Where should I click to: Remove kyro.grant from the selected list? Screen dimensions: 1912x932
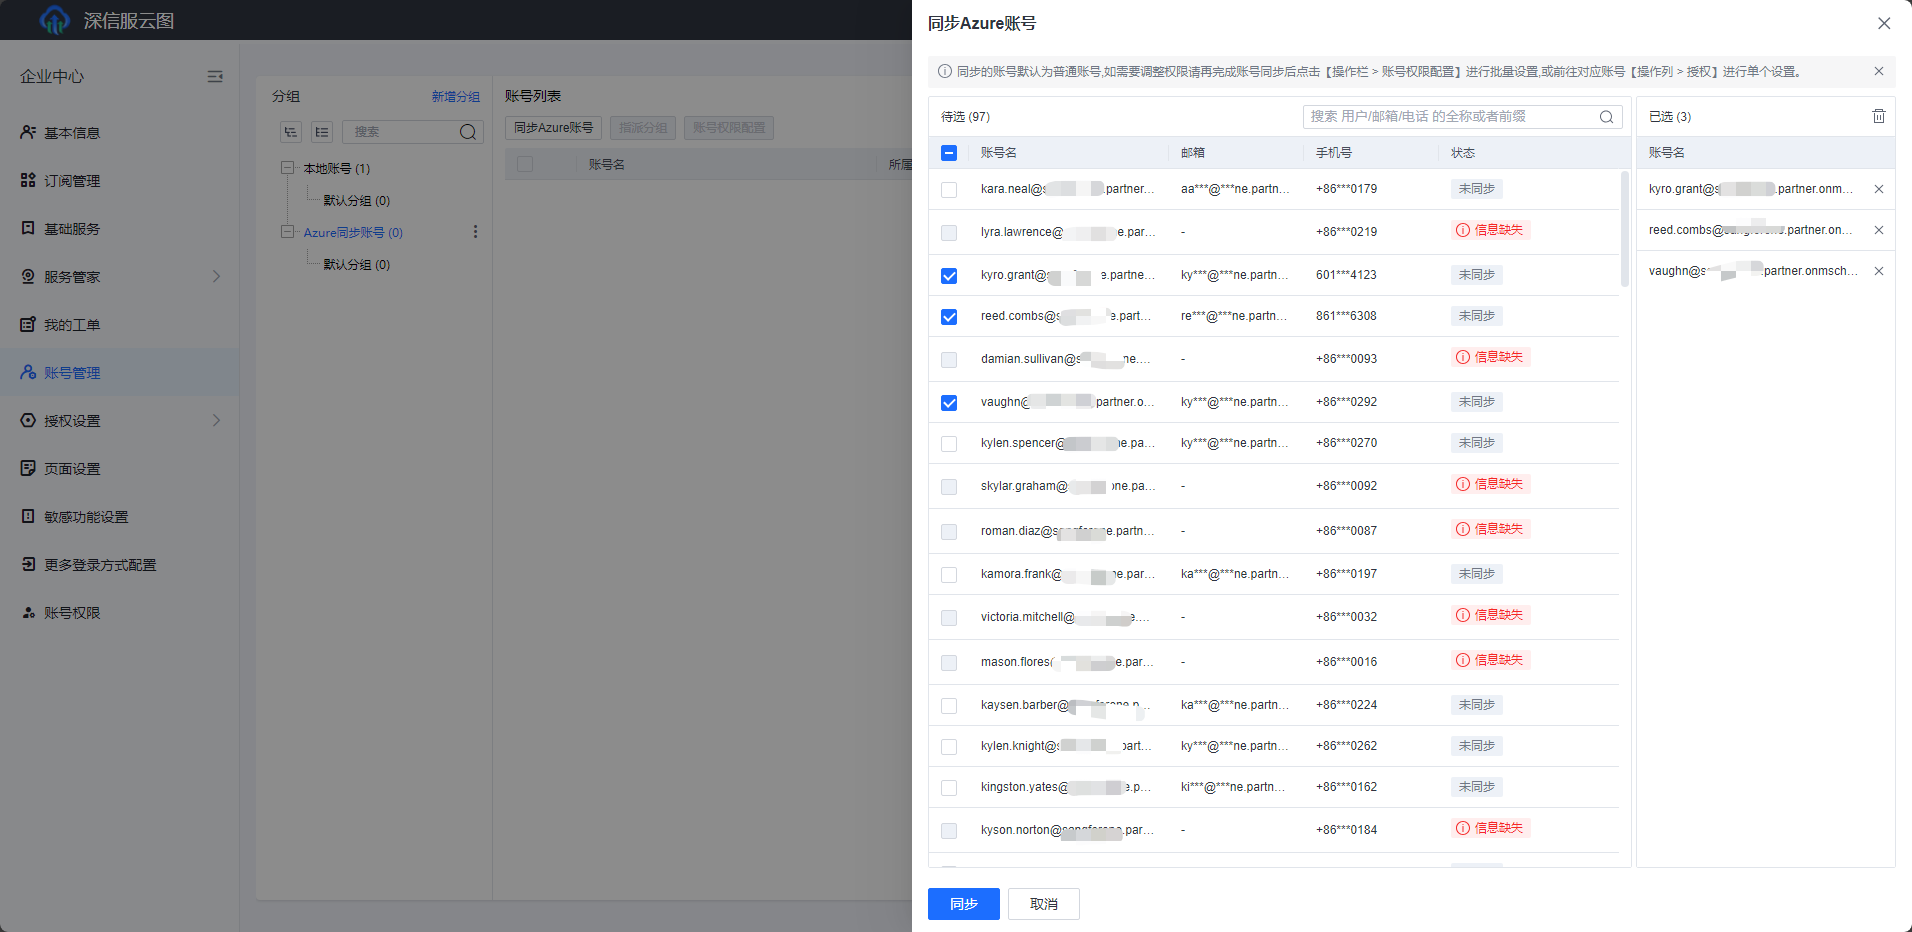[1878, 189]
